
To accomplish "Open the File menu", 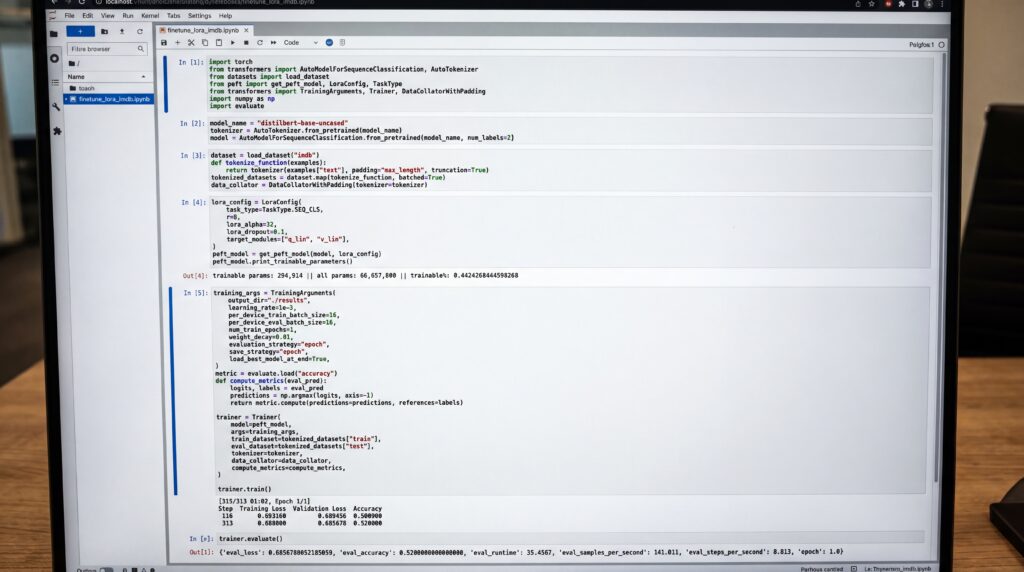I will [69, 16].
